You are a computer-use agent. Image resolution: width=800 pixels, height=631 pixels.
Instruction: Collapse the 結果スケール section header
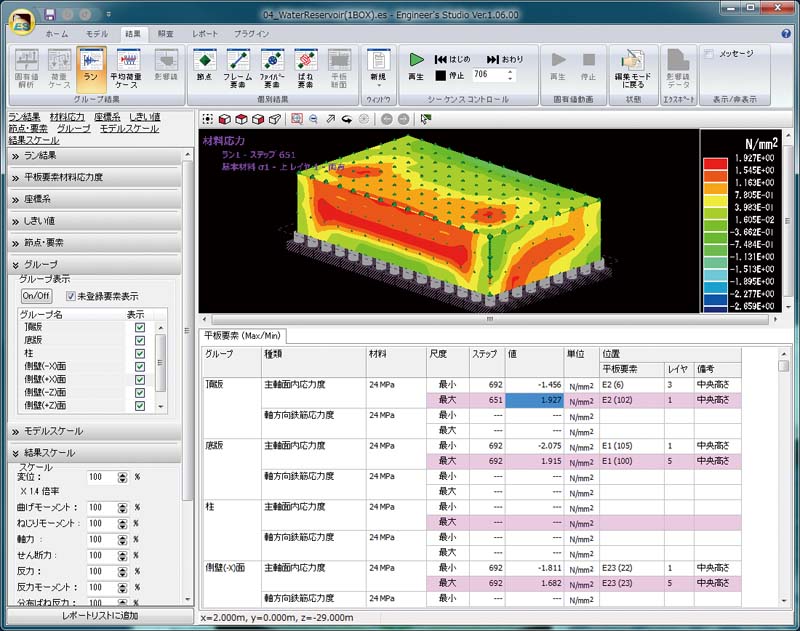[x=95, y=453]
